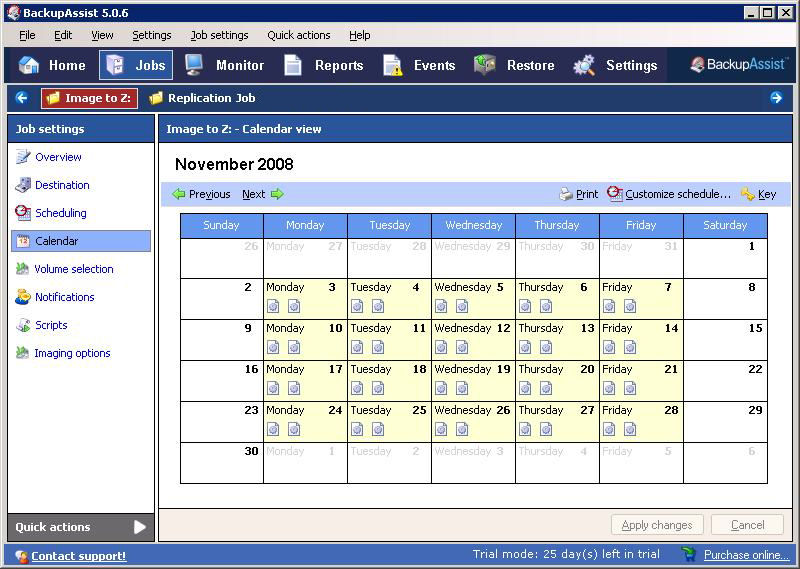Image resolution: width=800 pixels, height=569 pixels.
Task: Select Saturday 1 calendar cell
Action: [x=725, y=258]
